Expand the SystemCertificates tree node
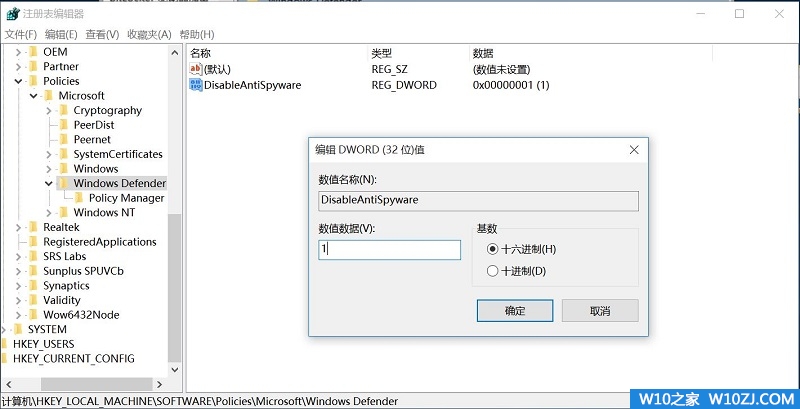800x409 pixels. (49, 155)
